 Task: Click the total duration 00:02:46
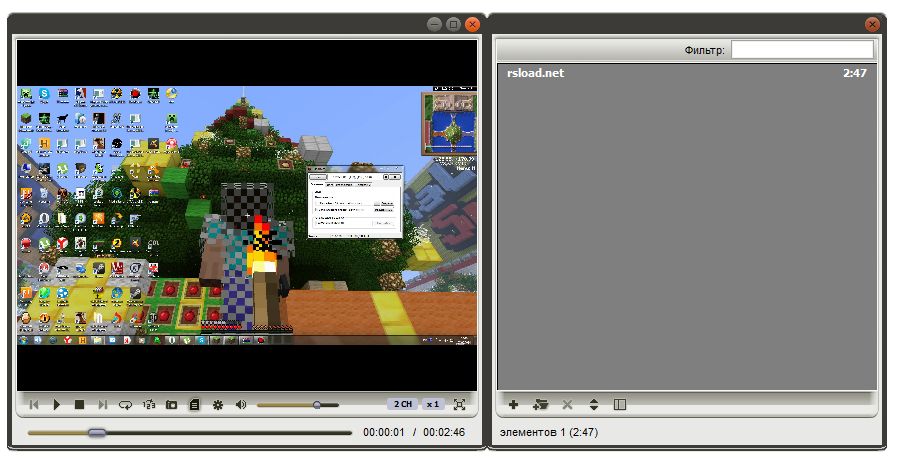444,432
